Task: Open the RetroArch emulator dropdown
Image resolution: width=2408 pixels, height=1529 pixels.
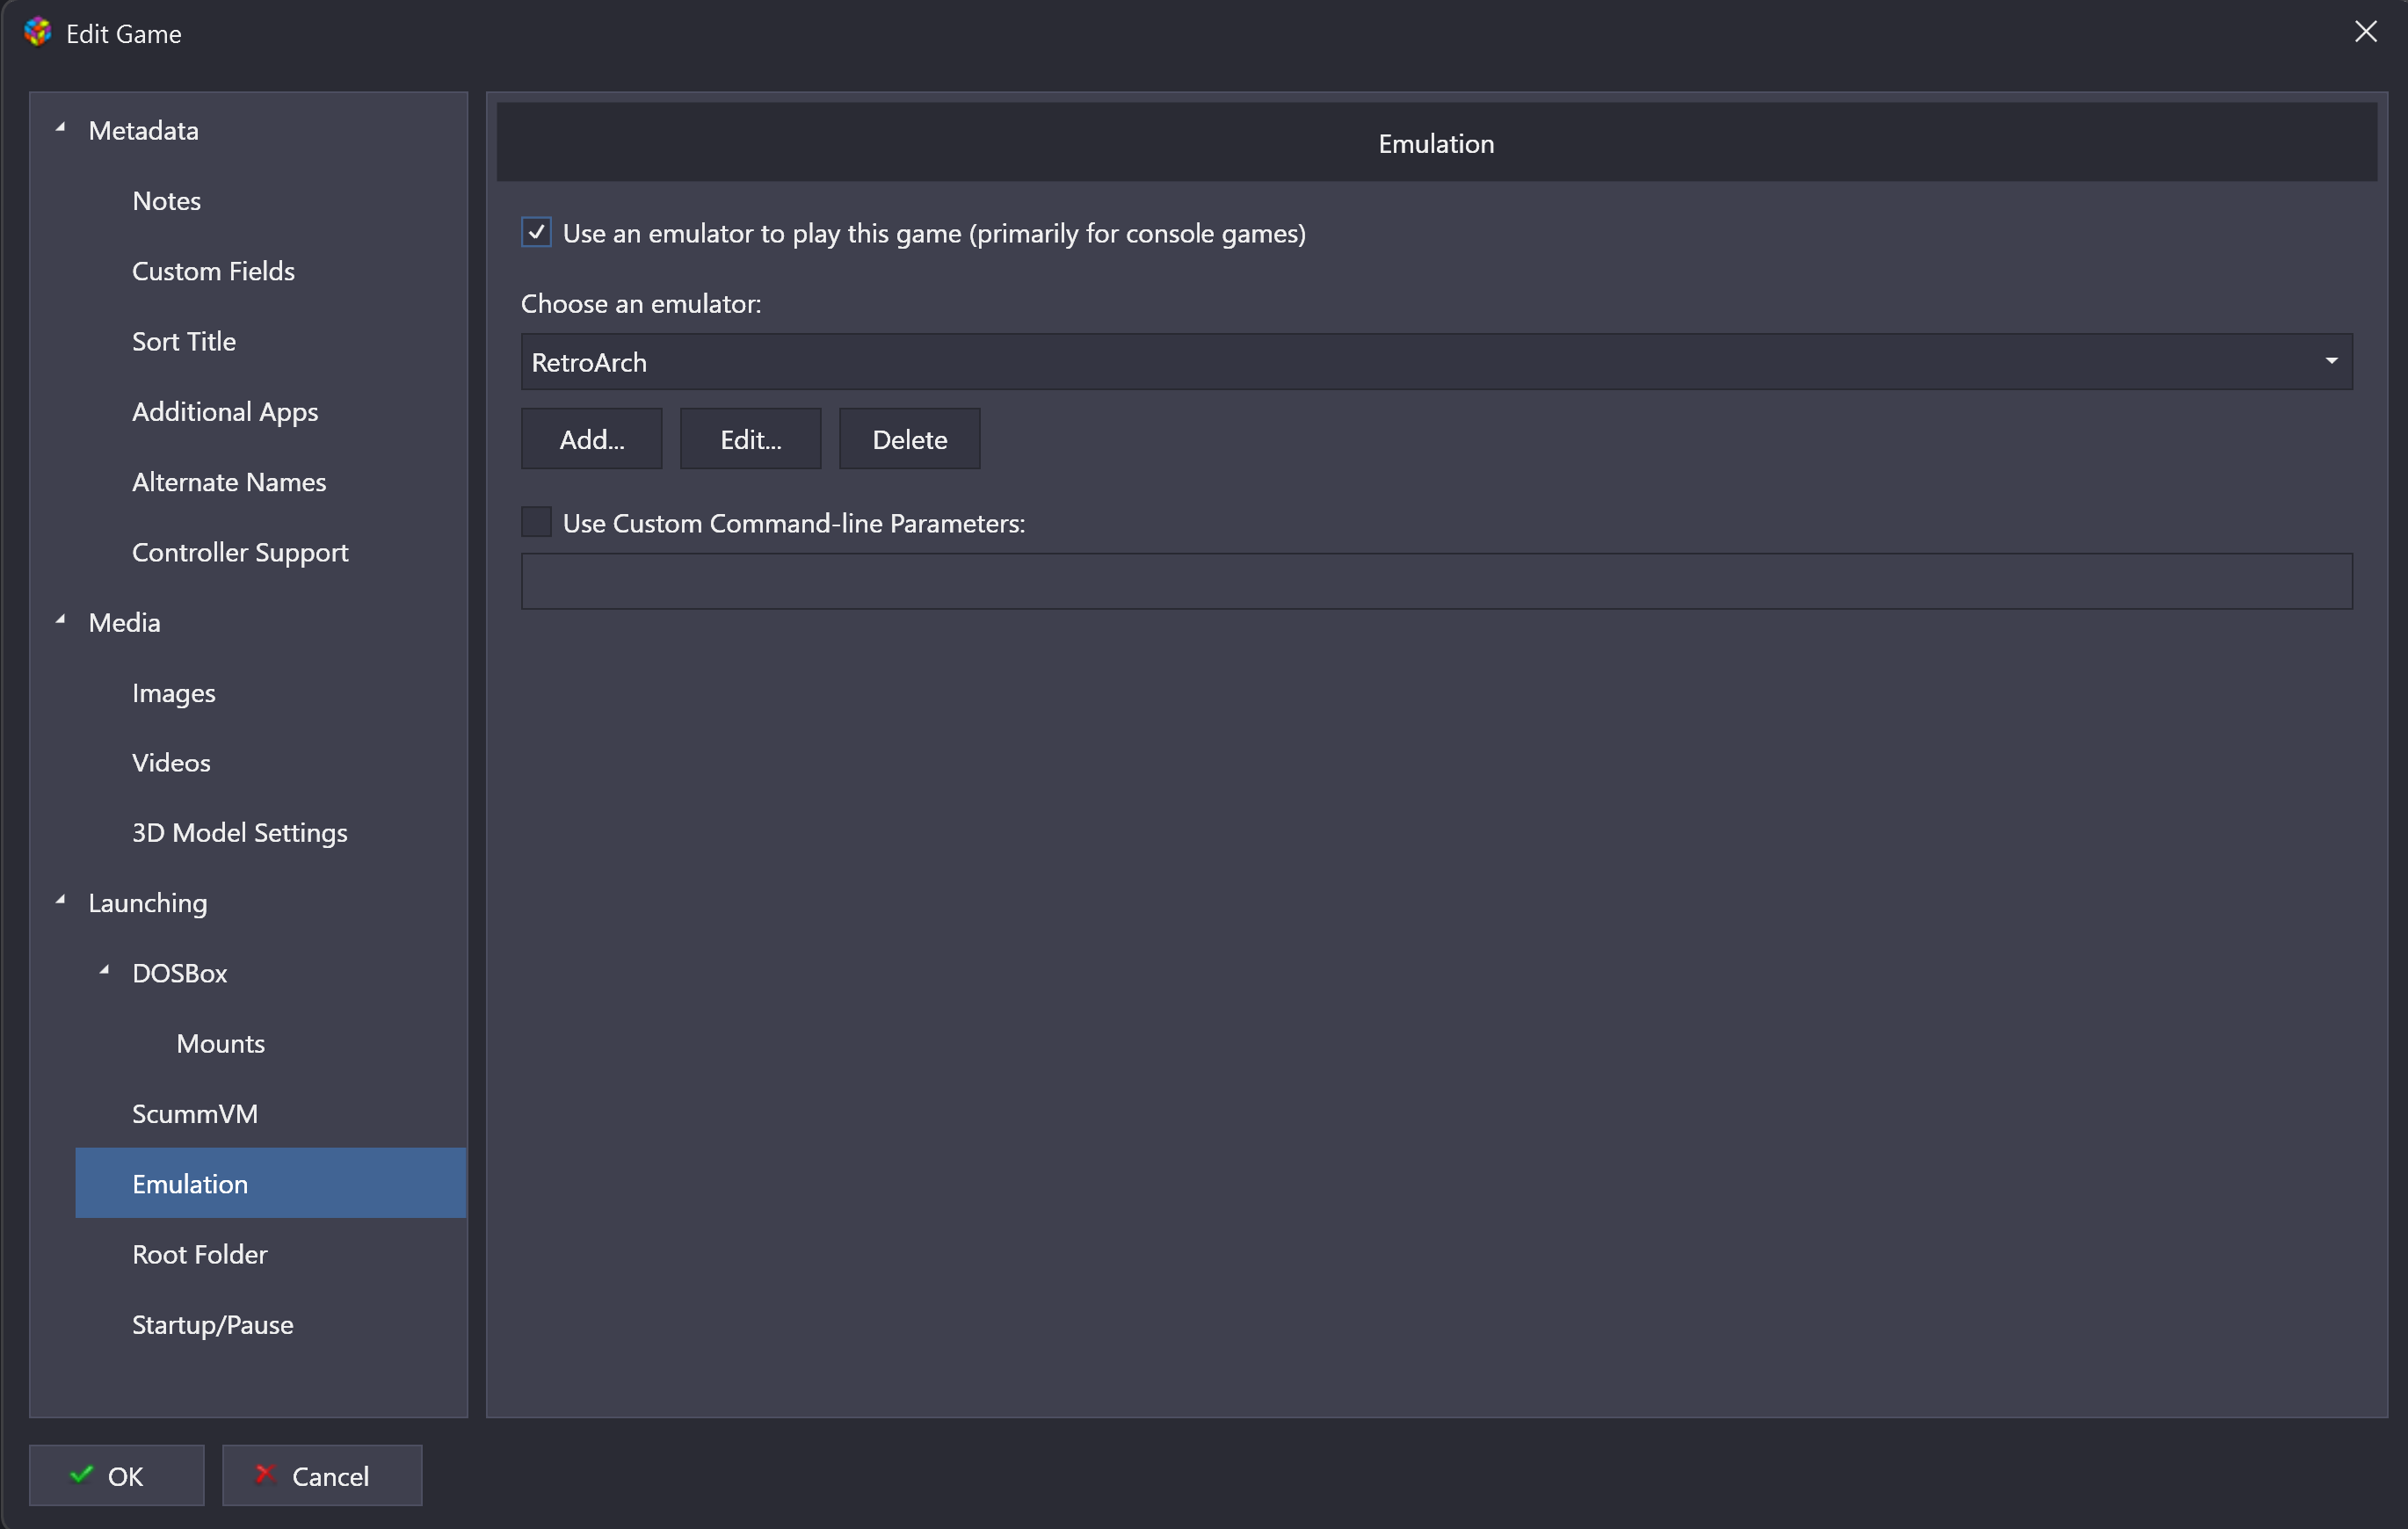Action: (1436, 362)
